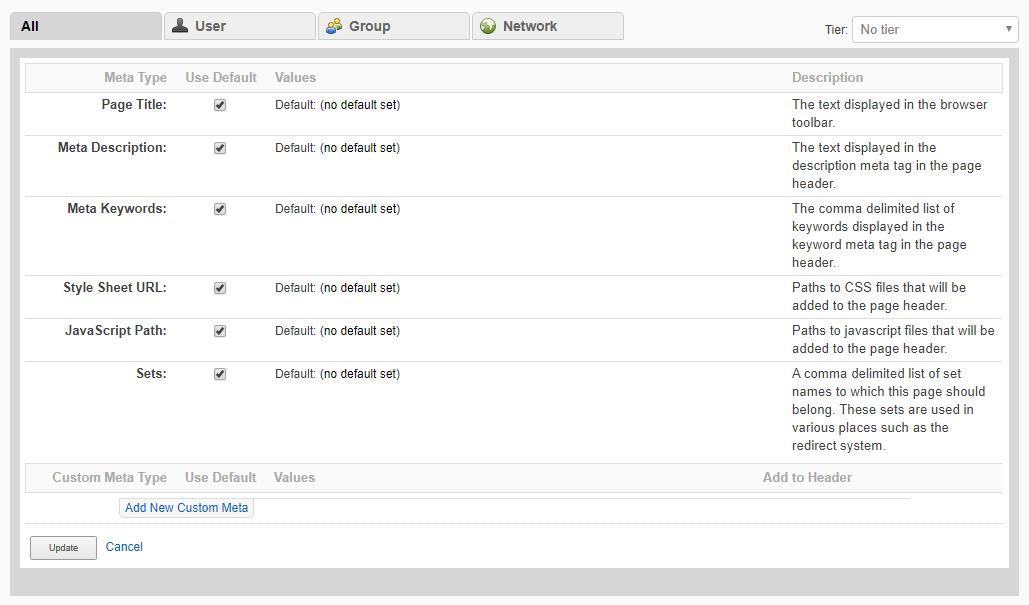Uncheck Use Default for Style Sheet URL
This screenshot has width=1029, height=605.
click(x=220, y=288)
